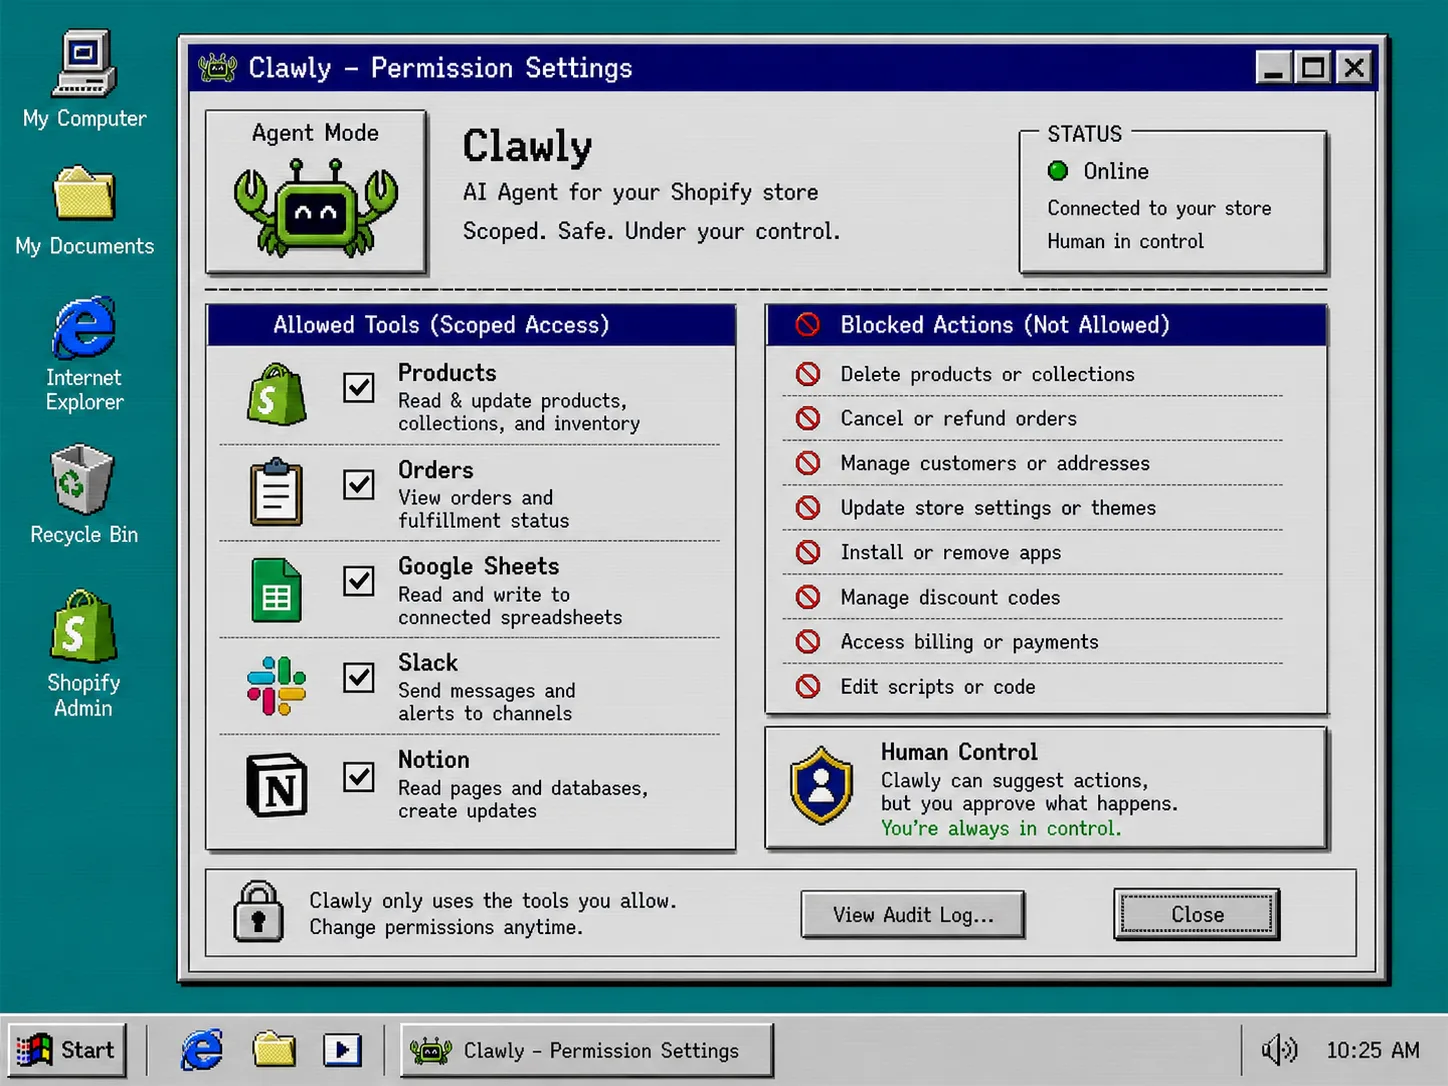Click the "Human Control" heading
The width and height of the screenshot is (1448, 1086).
pos(959,752)
